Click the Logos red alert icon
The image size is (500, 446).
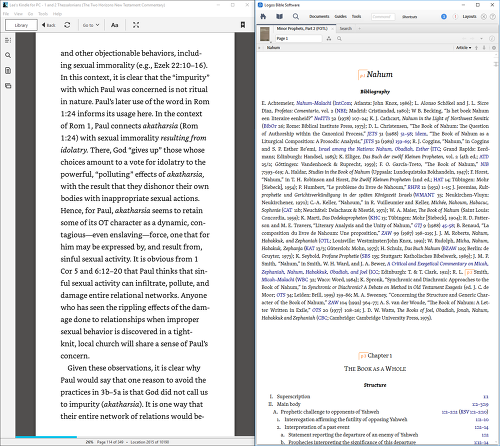click(x=455, y=16)
